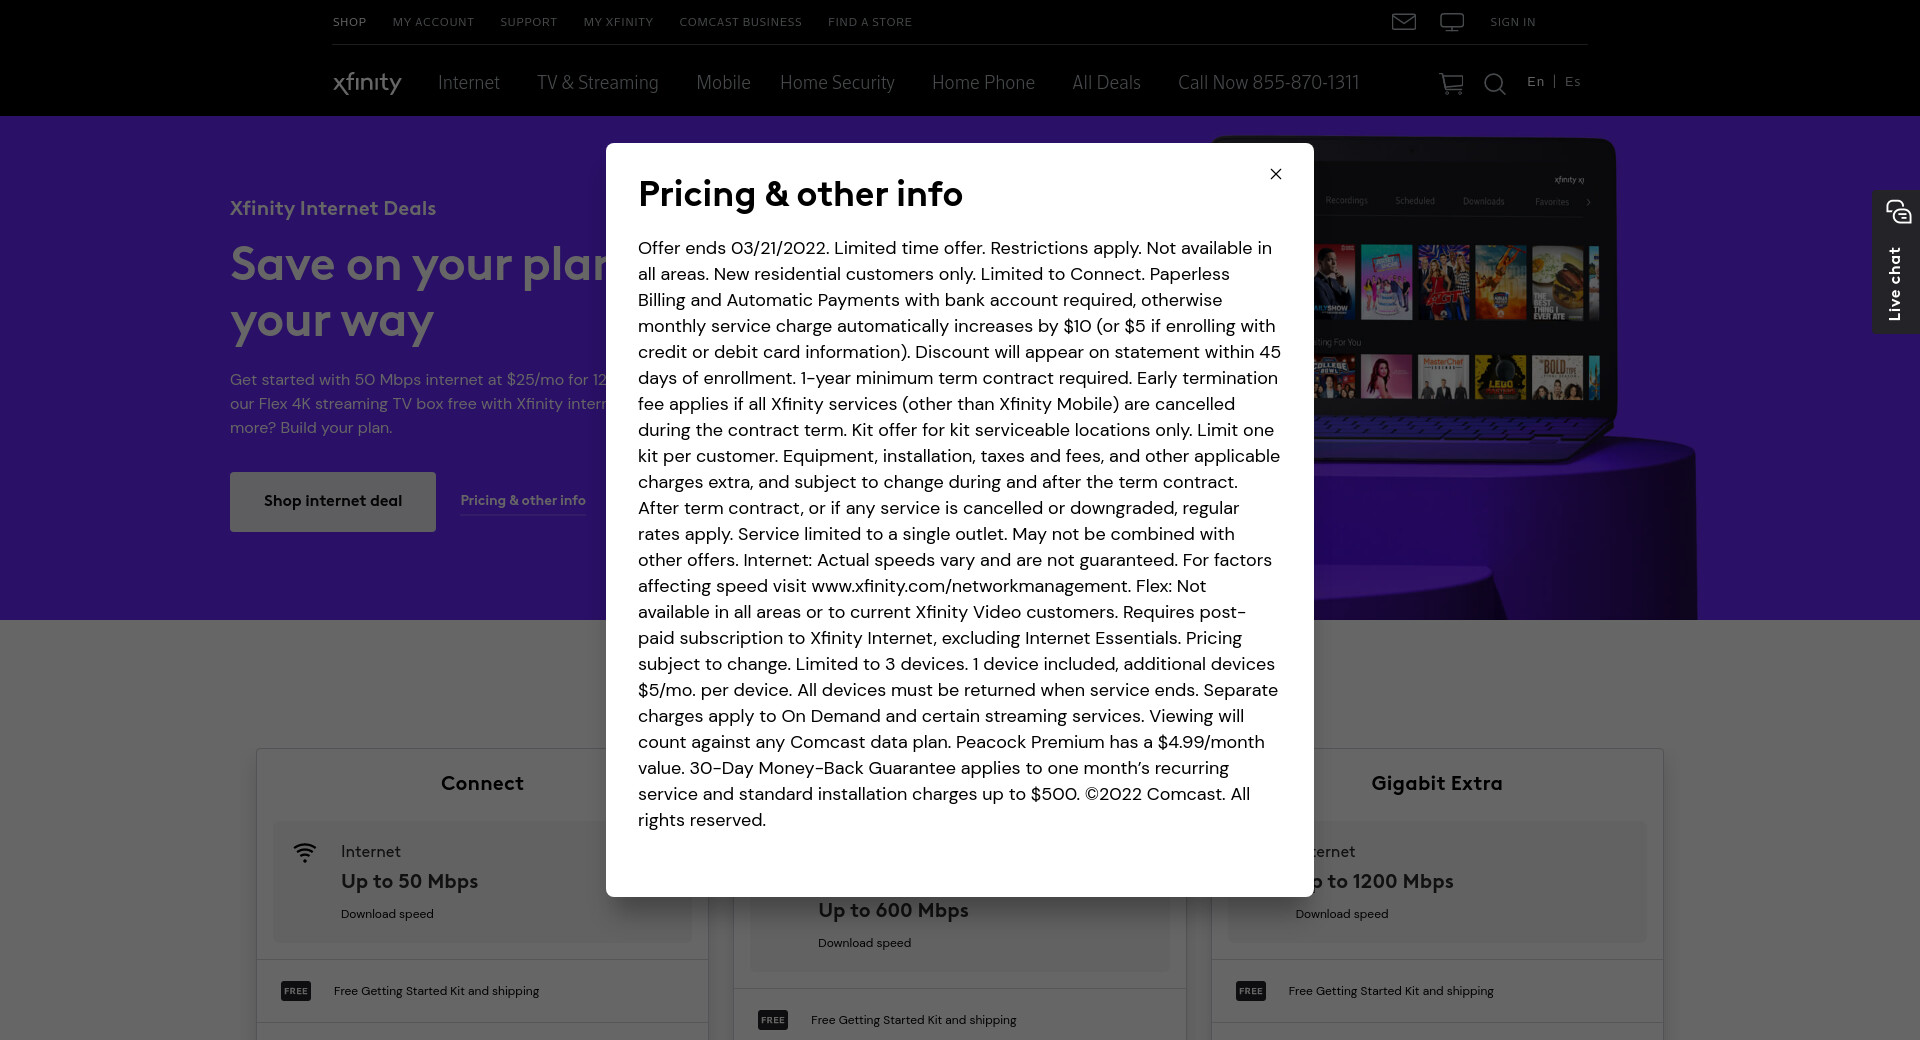The image size is (1920, 1040).
Task: Open FIND A STORE link
Action: click(869, 22)
